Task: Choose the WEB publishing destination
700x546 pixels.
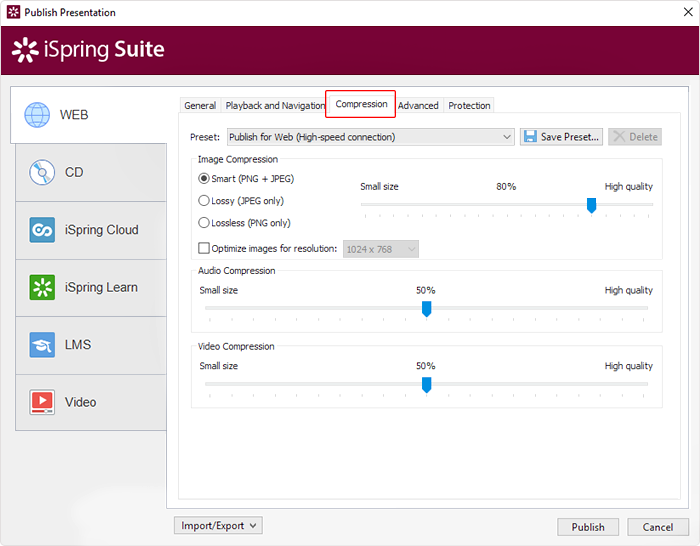Action: point(89,115)
